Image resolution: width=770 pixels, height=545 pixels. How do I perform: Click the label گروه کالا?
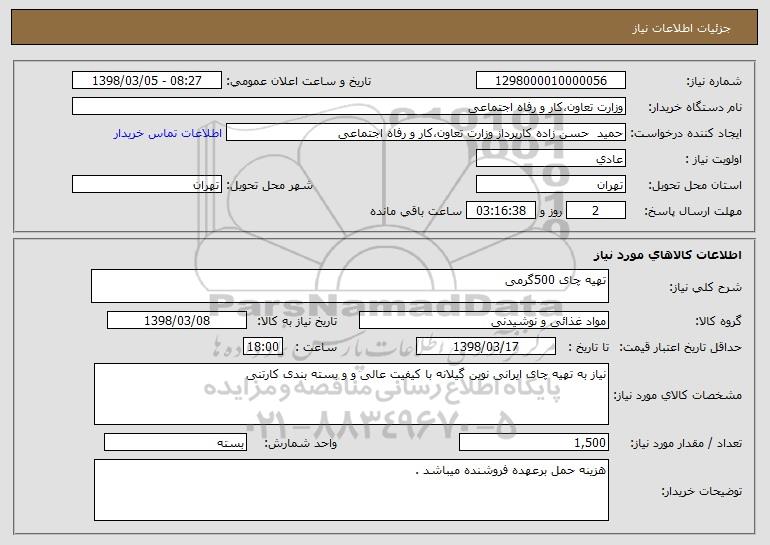[x=718, y=322]
